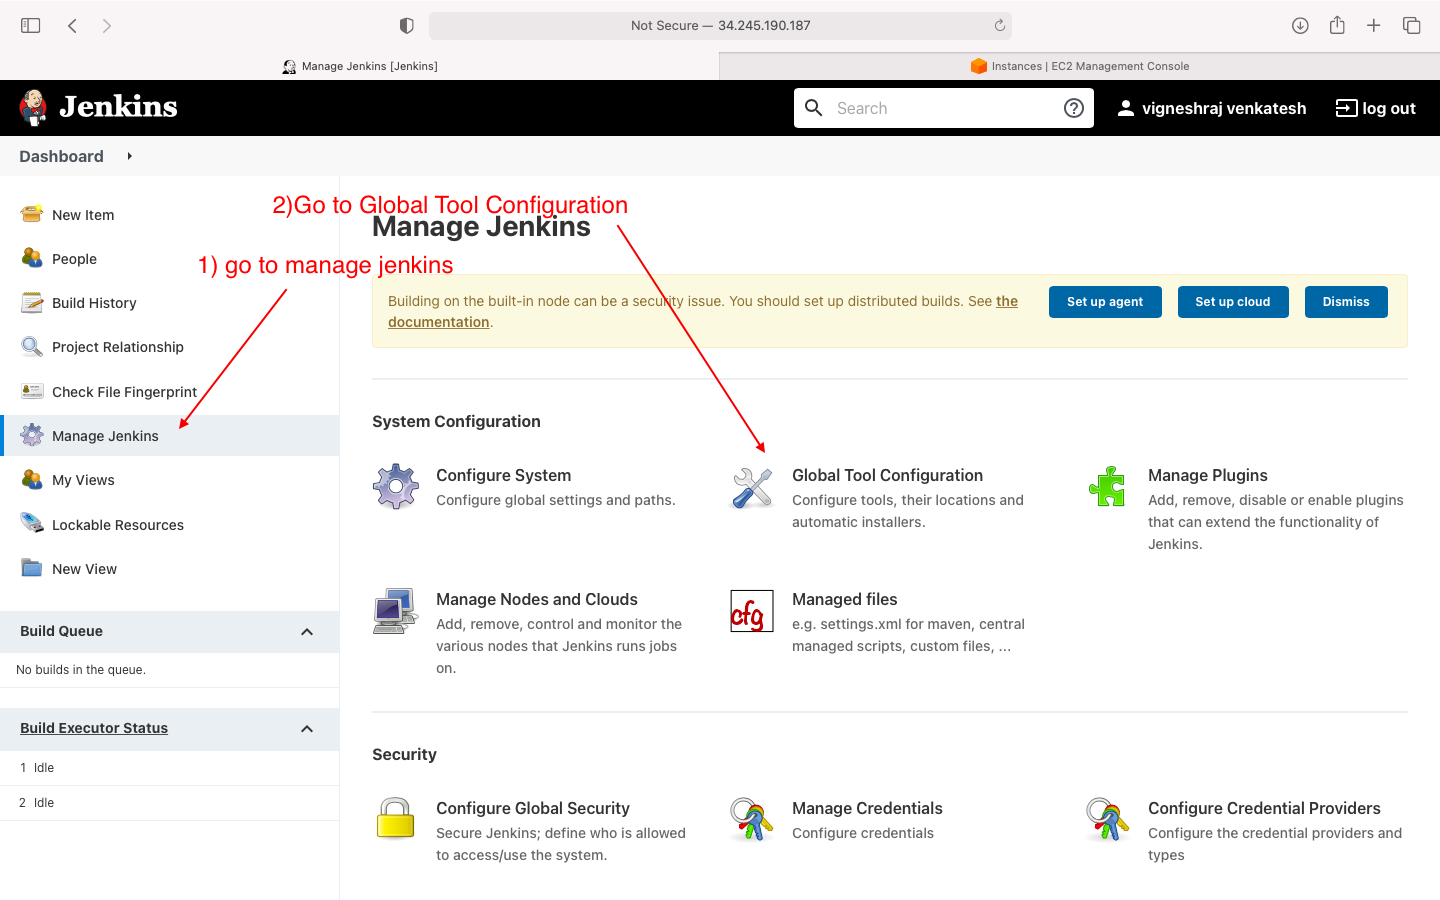Open Configure Credential Providers link
The image size is (1440, 900).
click(x=1264, y=808)
